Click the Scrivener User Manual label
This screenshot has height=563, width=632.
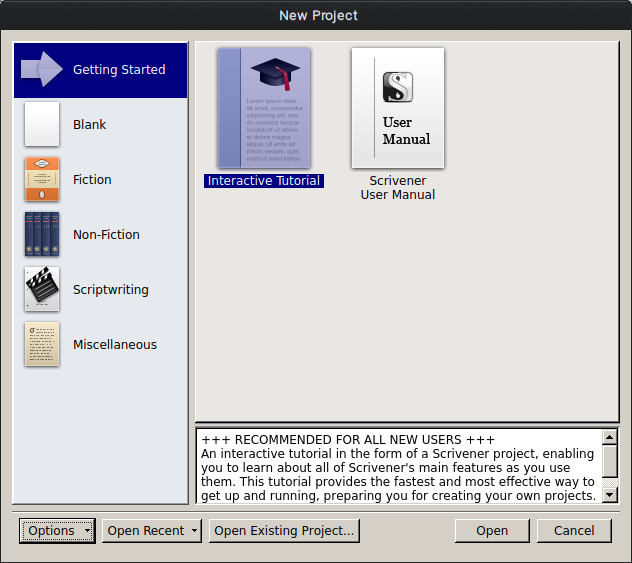click(x=398, y=187)
